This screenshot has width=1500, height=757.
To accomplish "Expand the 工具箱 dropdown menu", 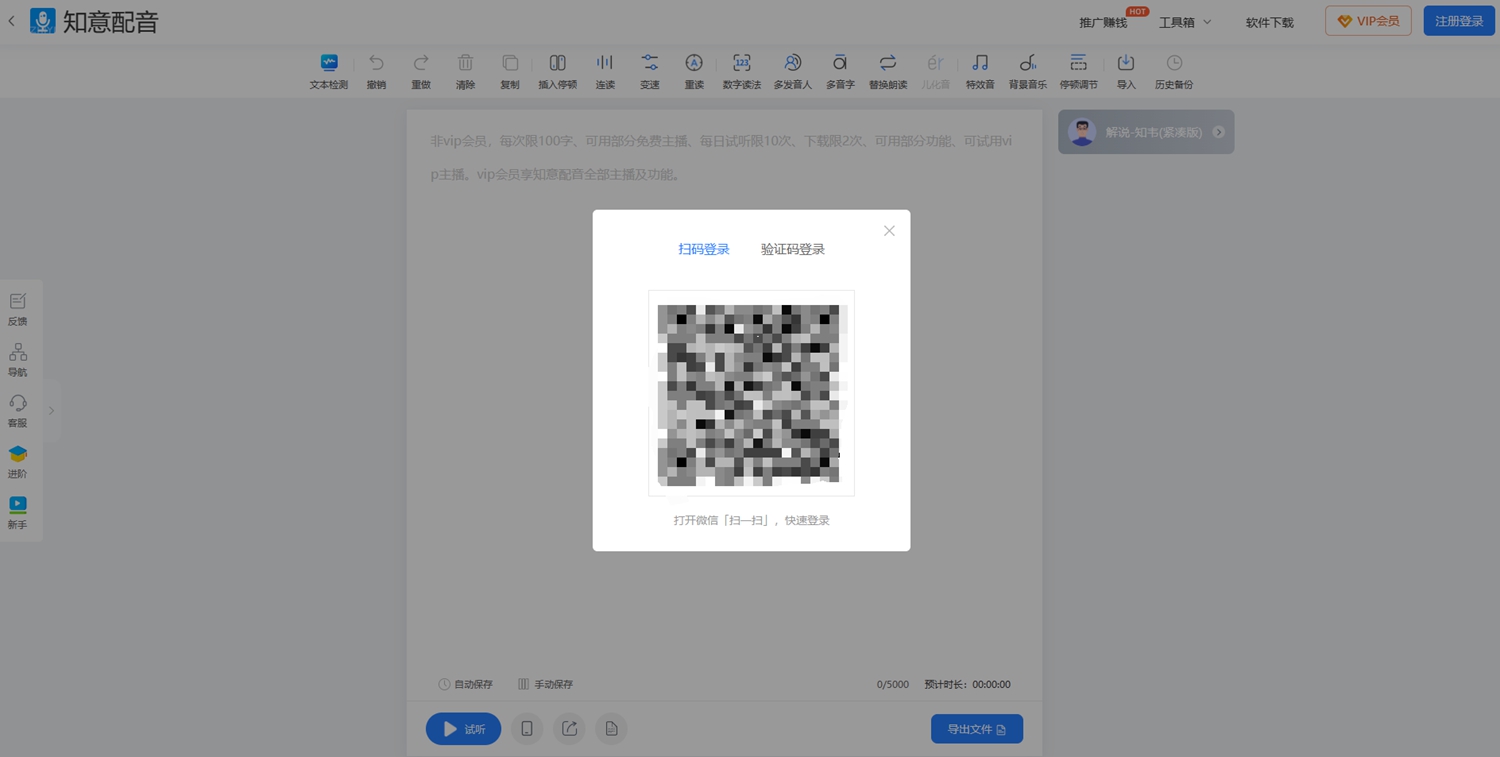I will click(1185, 22).
